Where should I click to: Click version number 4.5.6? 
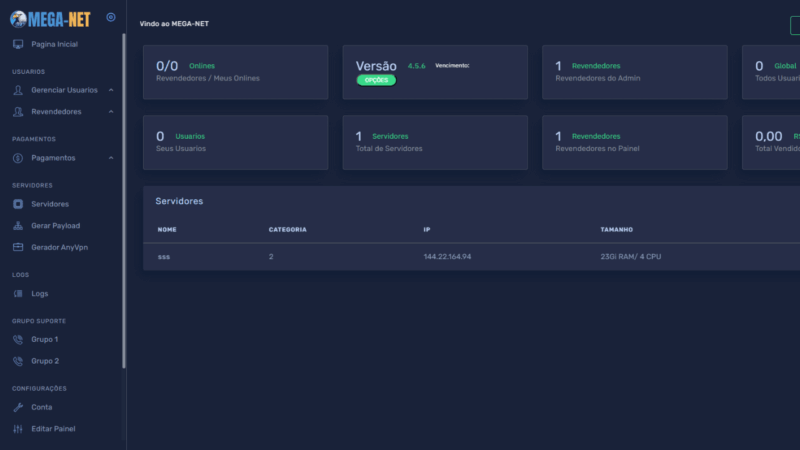416,66
